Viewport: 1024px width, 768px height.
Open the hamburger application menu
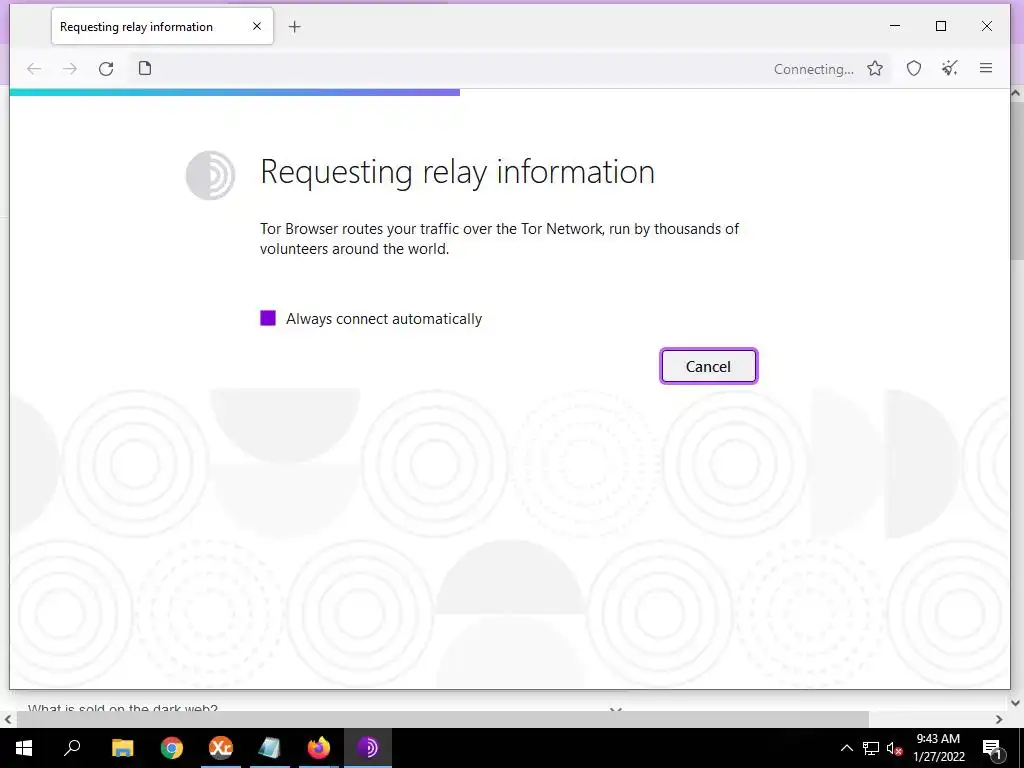pyautogui.click(x=986, y=68)
